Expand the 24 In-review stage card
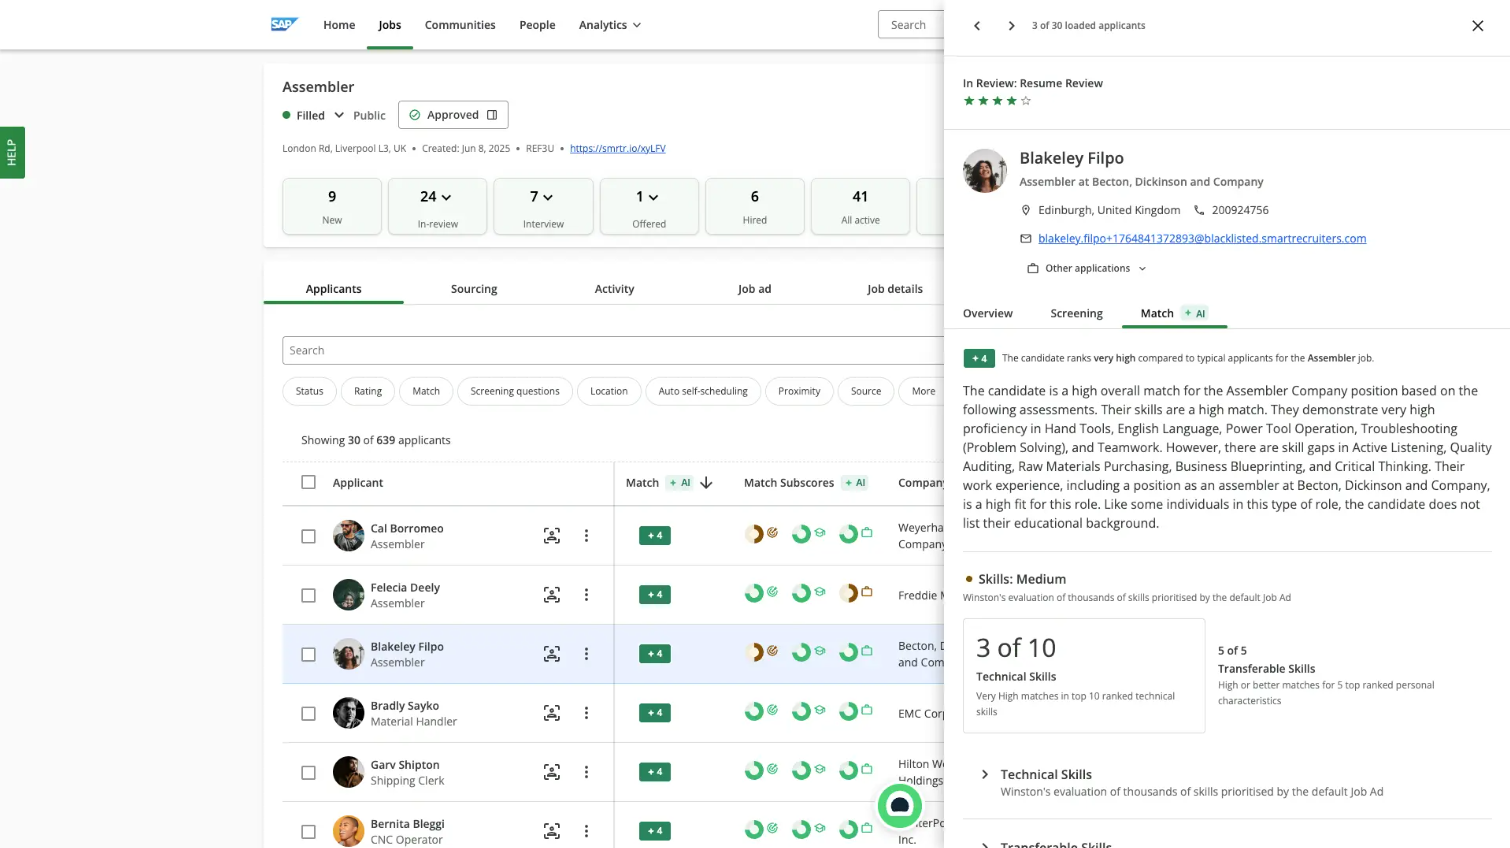The width and height of the screenshot is (1510, 848). pyautogui.click(x=437, y=206)
